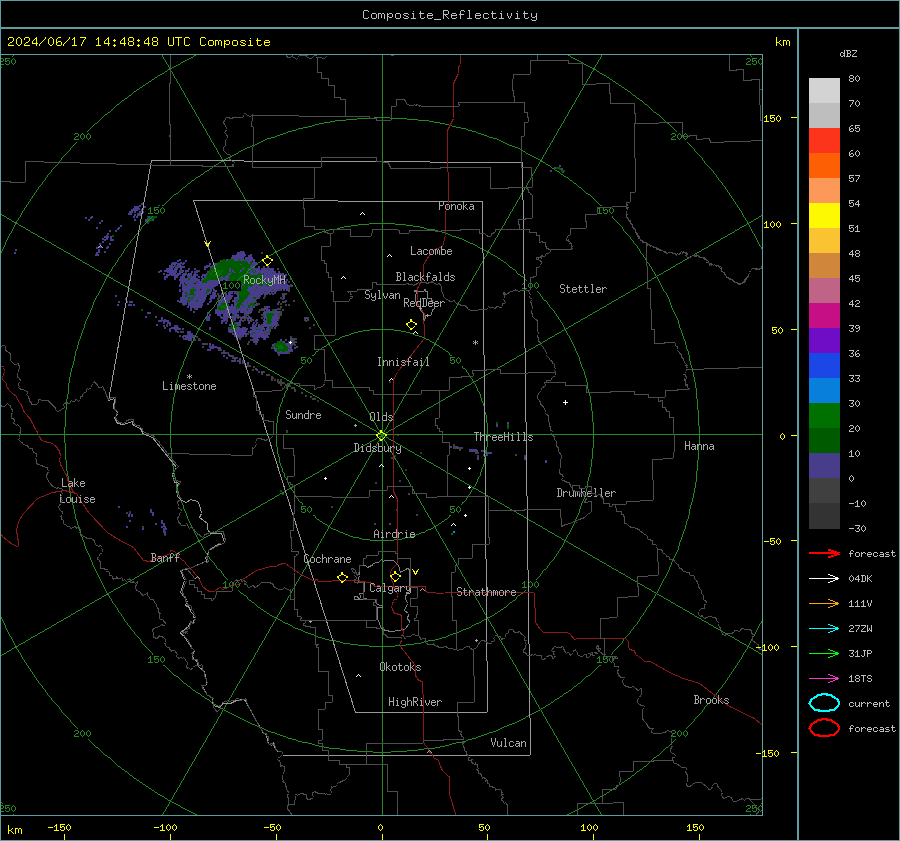Click the Drumheller town label
Screen dimensions: 900x841
point(586,493)
